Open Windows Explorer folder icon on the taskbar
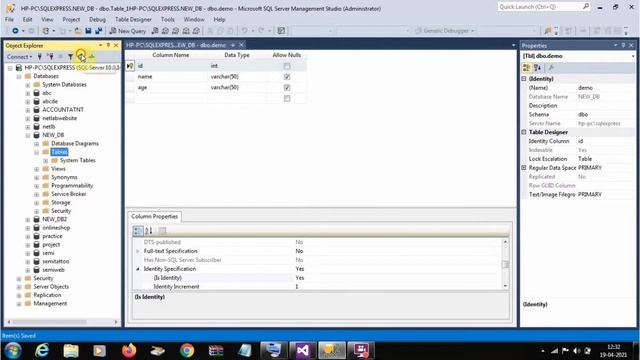The image size is (640, 360). click(x=71, y=350)
